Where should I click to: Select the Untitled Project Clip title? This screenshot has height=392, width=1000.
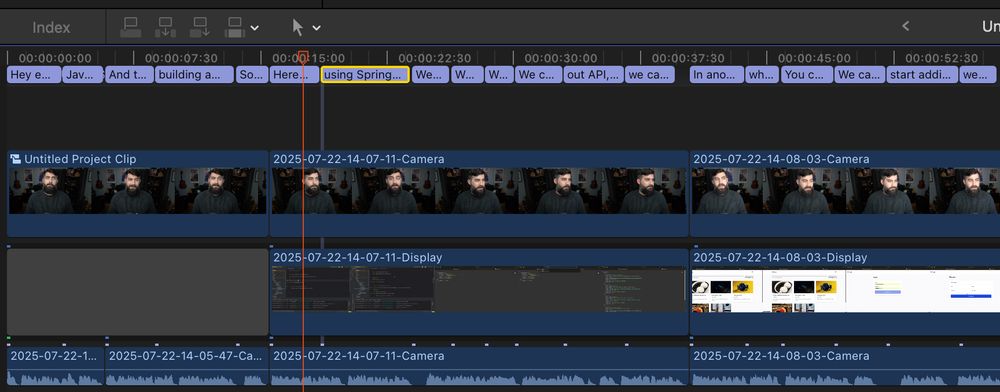pos(80,159)
